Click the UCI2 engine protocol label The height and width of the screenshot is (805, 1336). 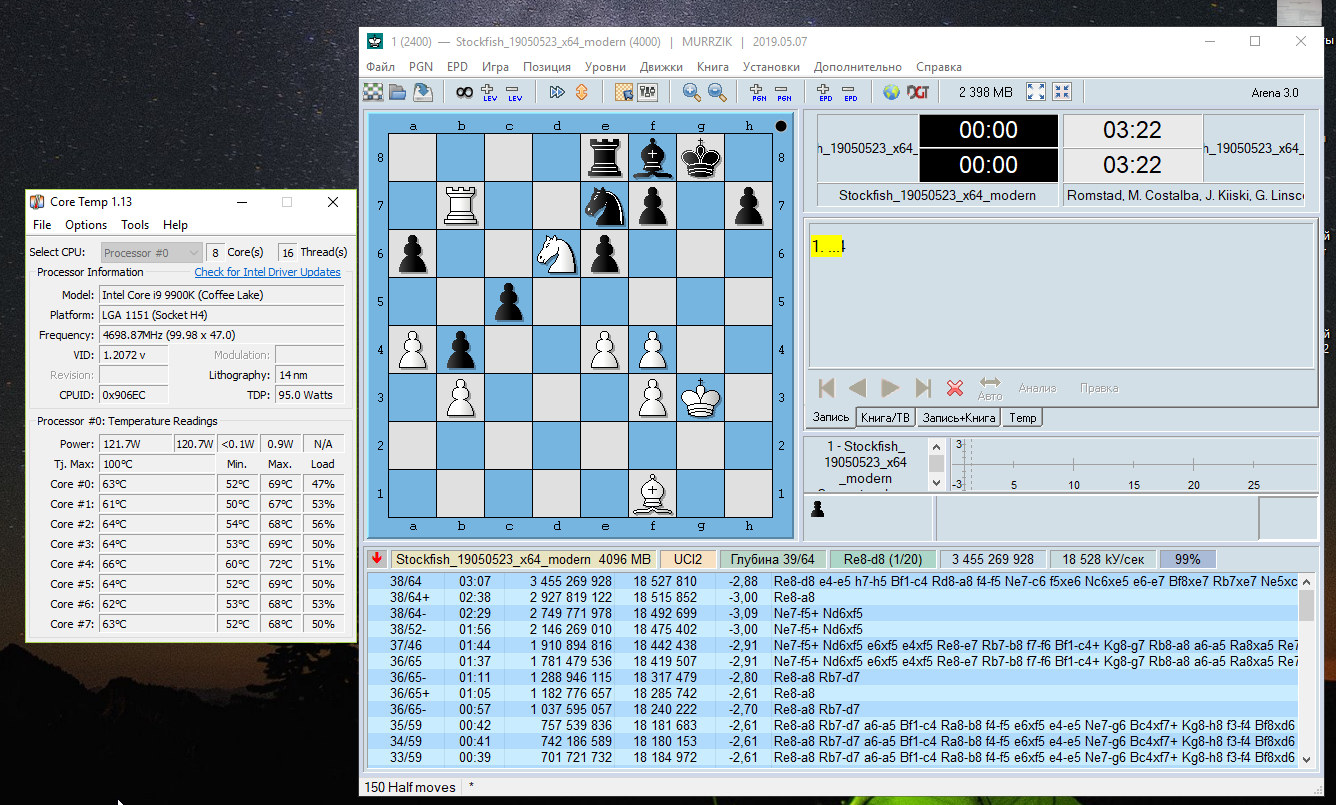tap(688, 559)
